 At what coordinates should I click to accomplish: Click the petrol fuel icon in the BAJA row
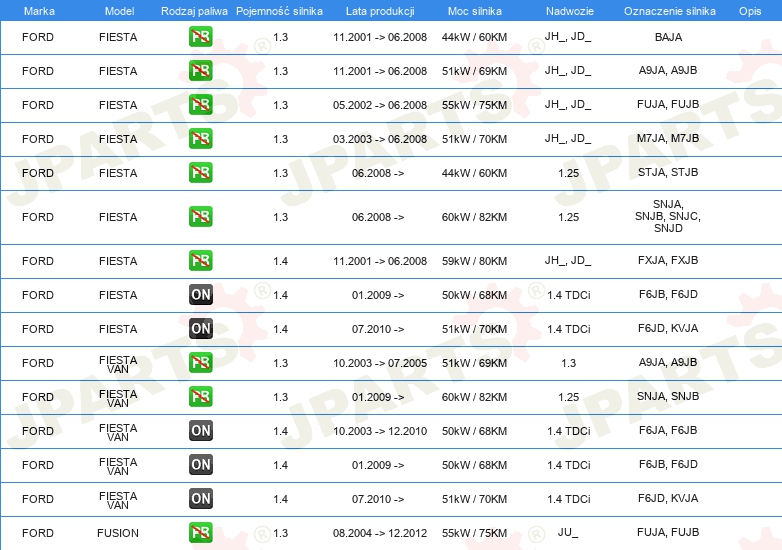200,37
